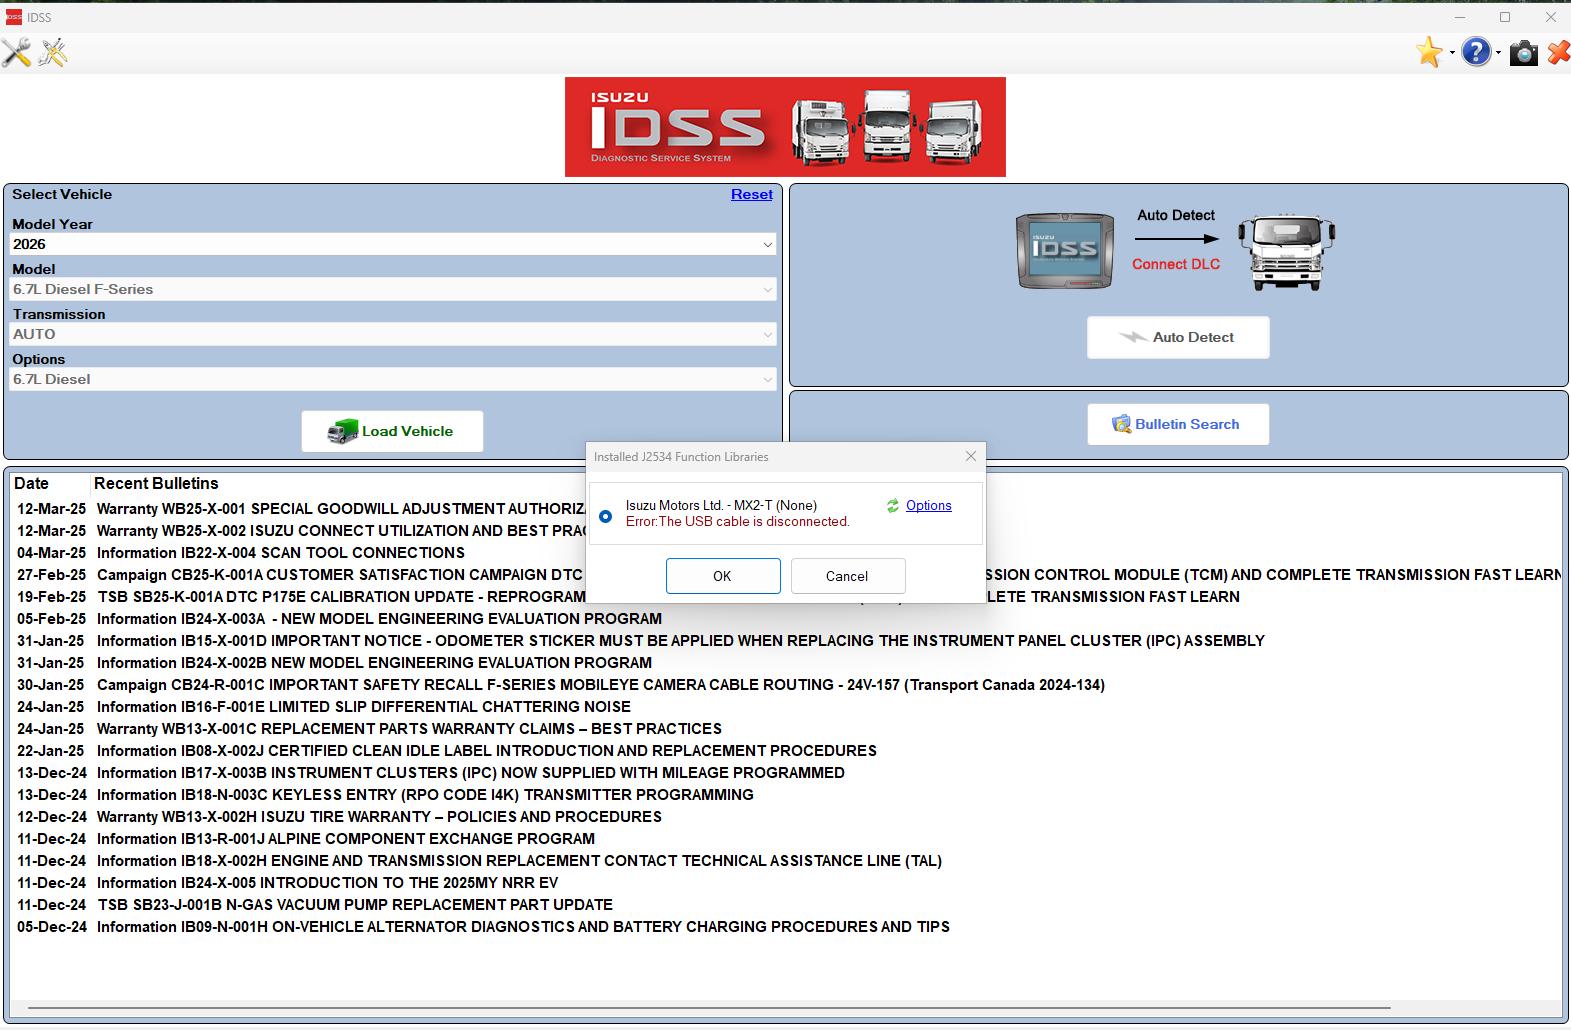
Task: Click the yellow star favorites icon
Action: (1429, 52)
